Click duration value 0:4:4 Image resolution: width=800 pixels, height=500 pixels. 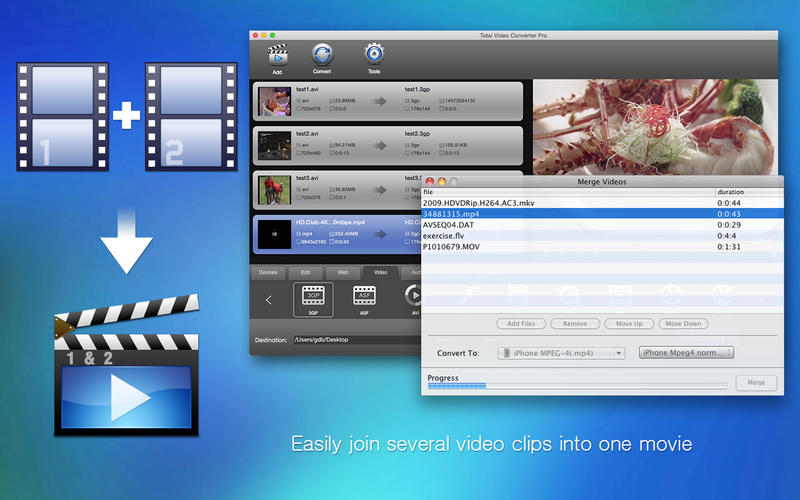point(727,236)
